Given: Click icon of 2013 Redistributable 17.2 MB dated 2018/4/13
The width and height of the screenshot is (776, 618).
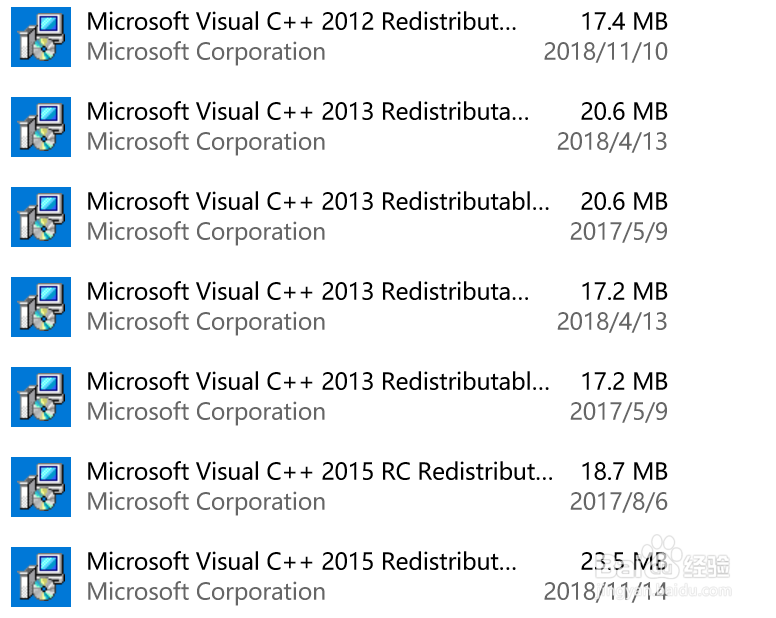Looking at the screenshot, I should coord(41,307).
